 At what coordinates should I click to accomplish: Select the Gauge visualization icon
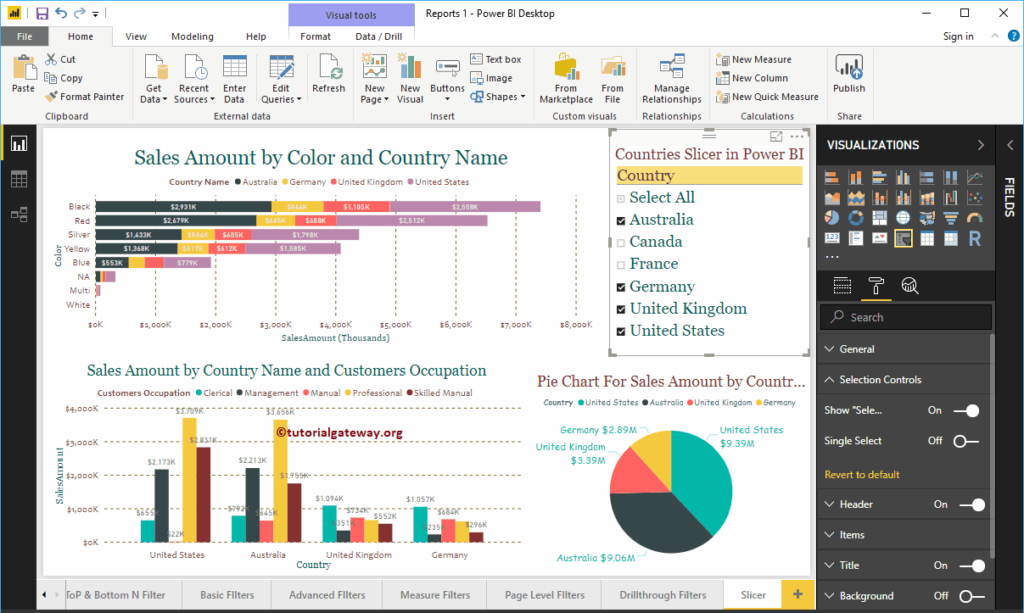point(974,218)
